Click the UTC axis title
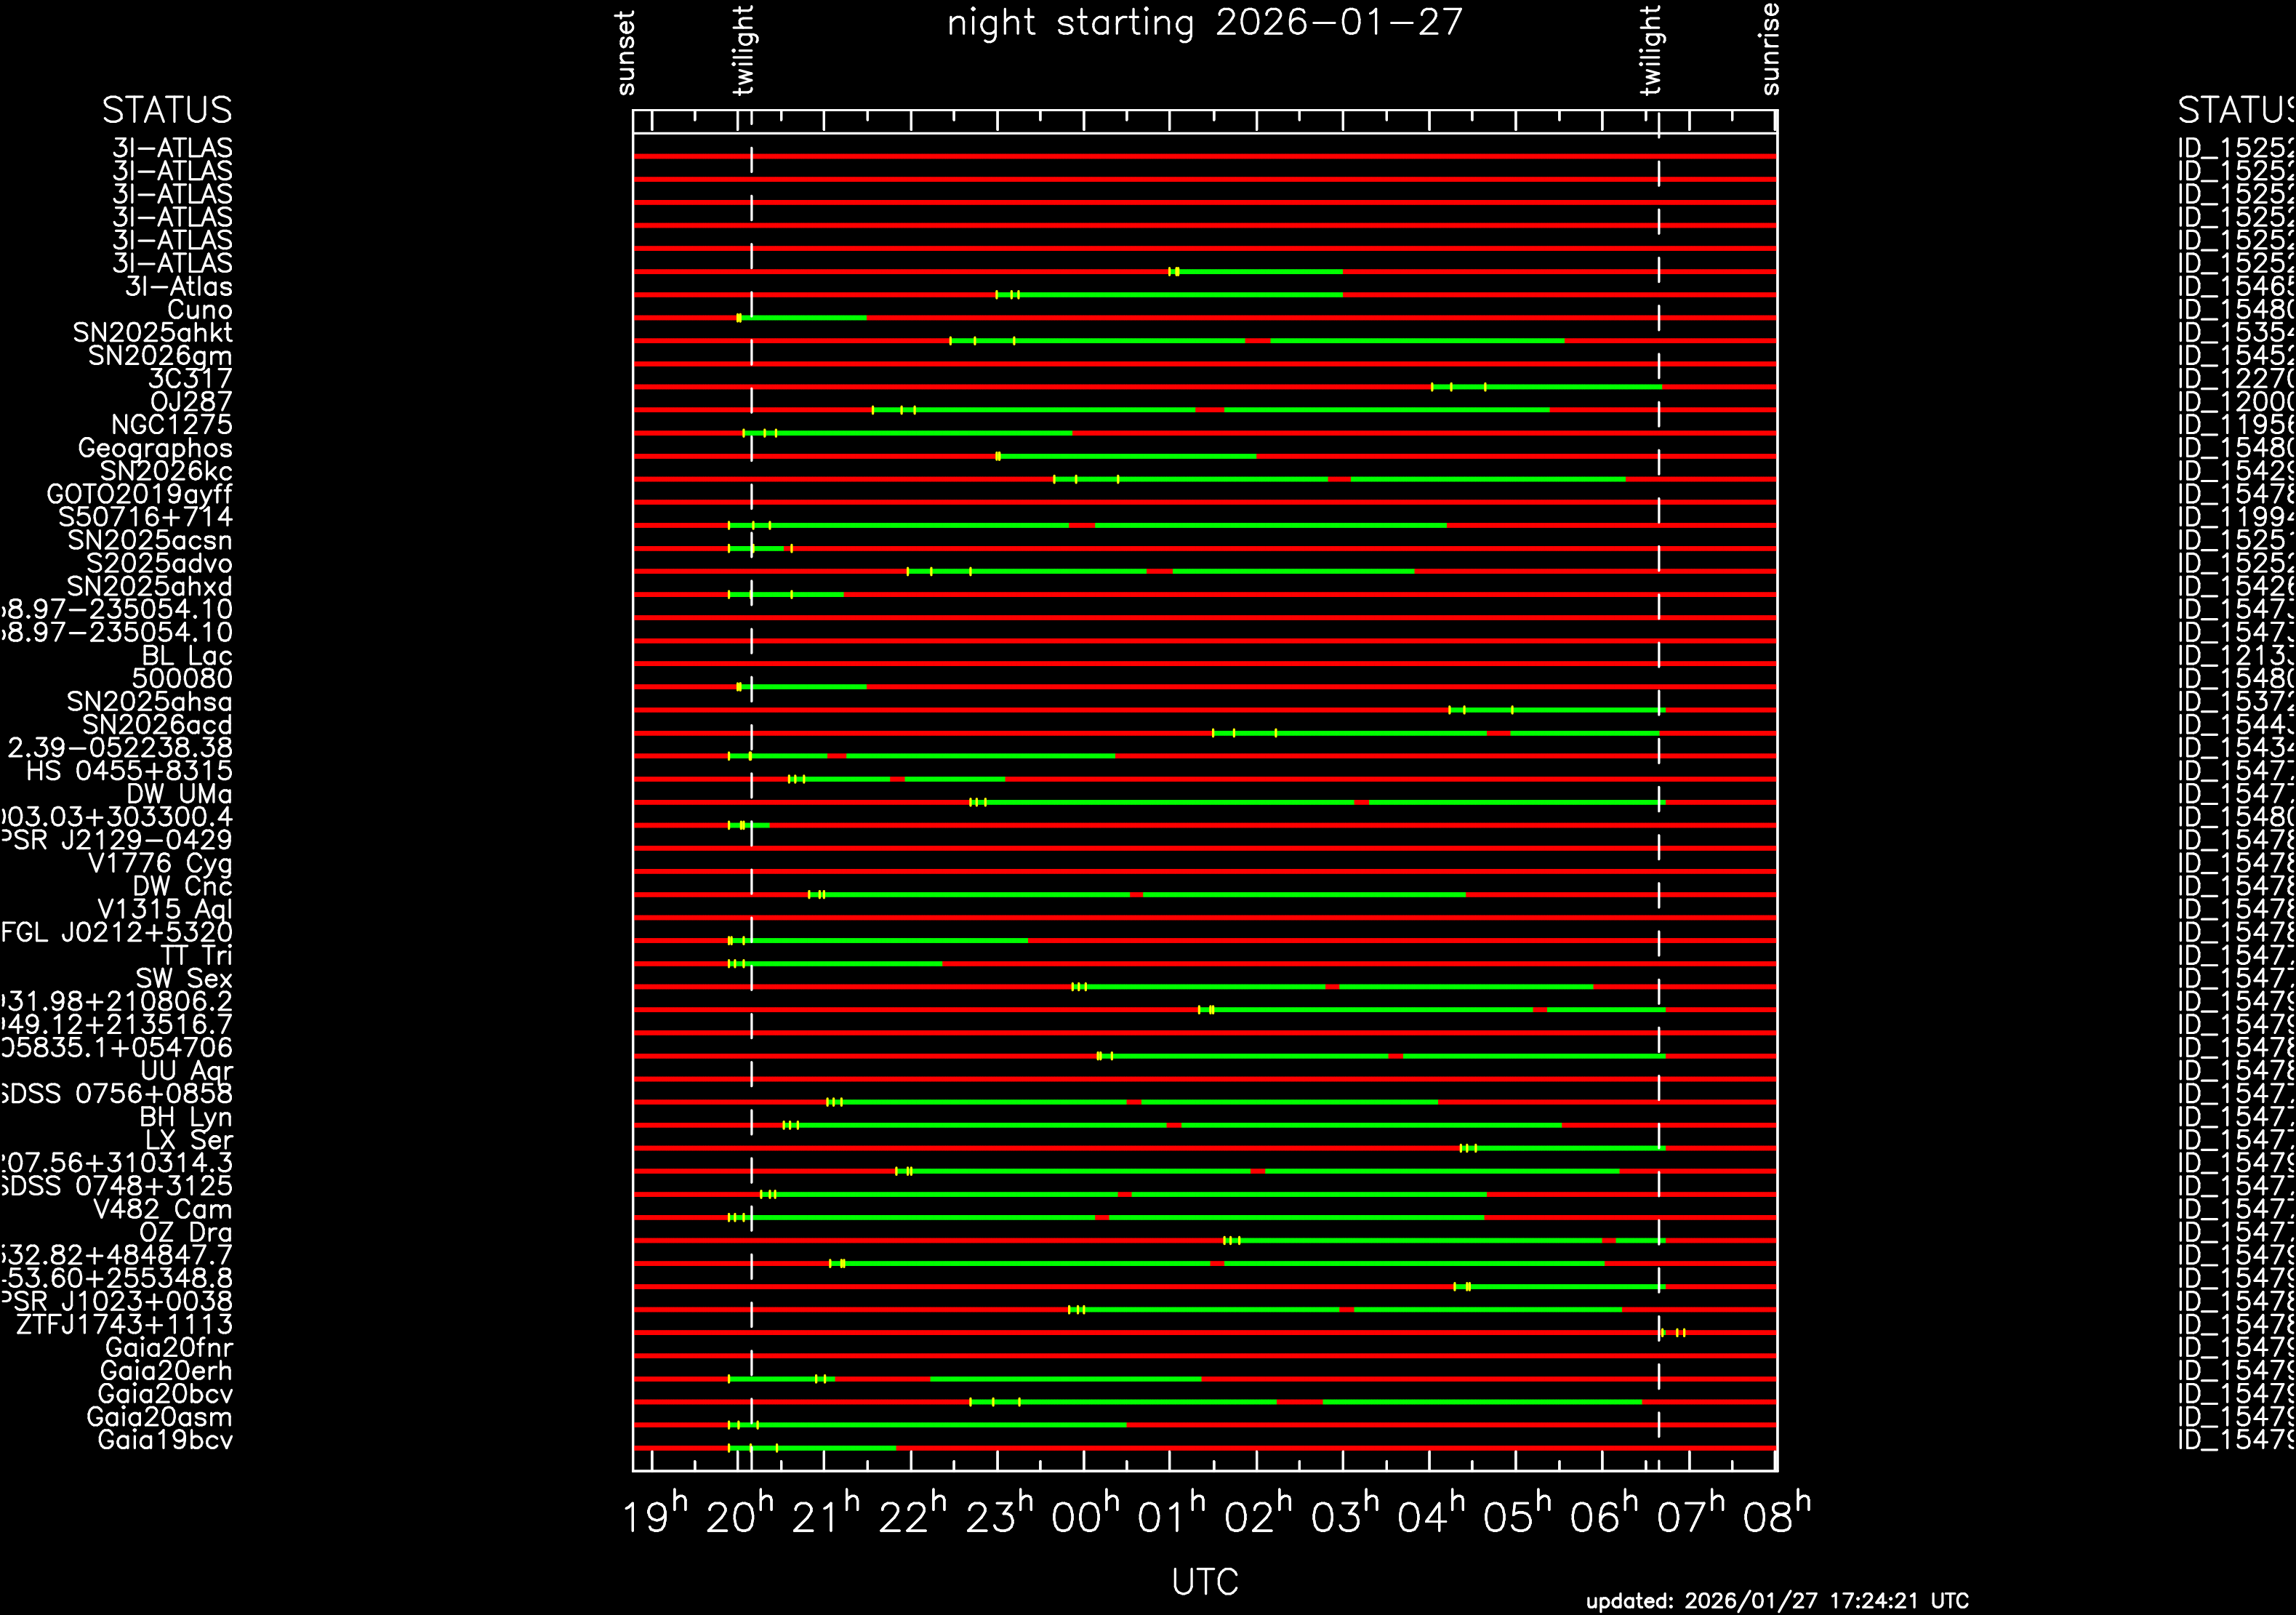 [x=1204, y=1582]
